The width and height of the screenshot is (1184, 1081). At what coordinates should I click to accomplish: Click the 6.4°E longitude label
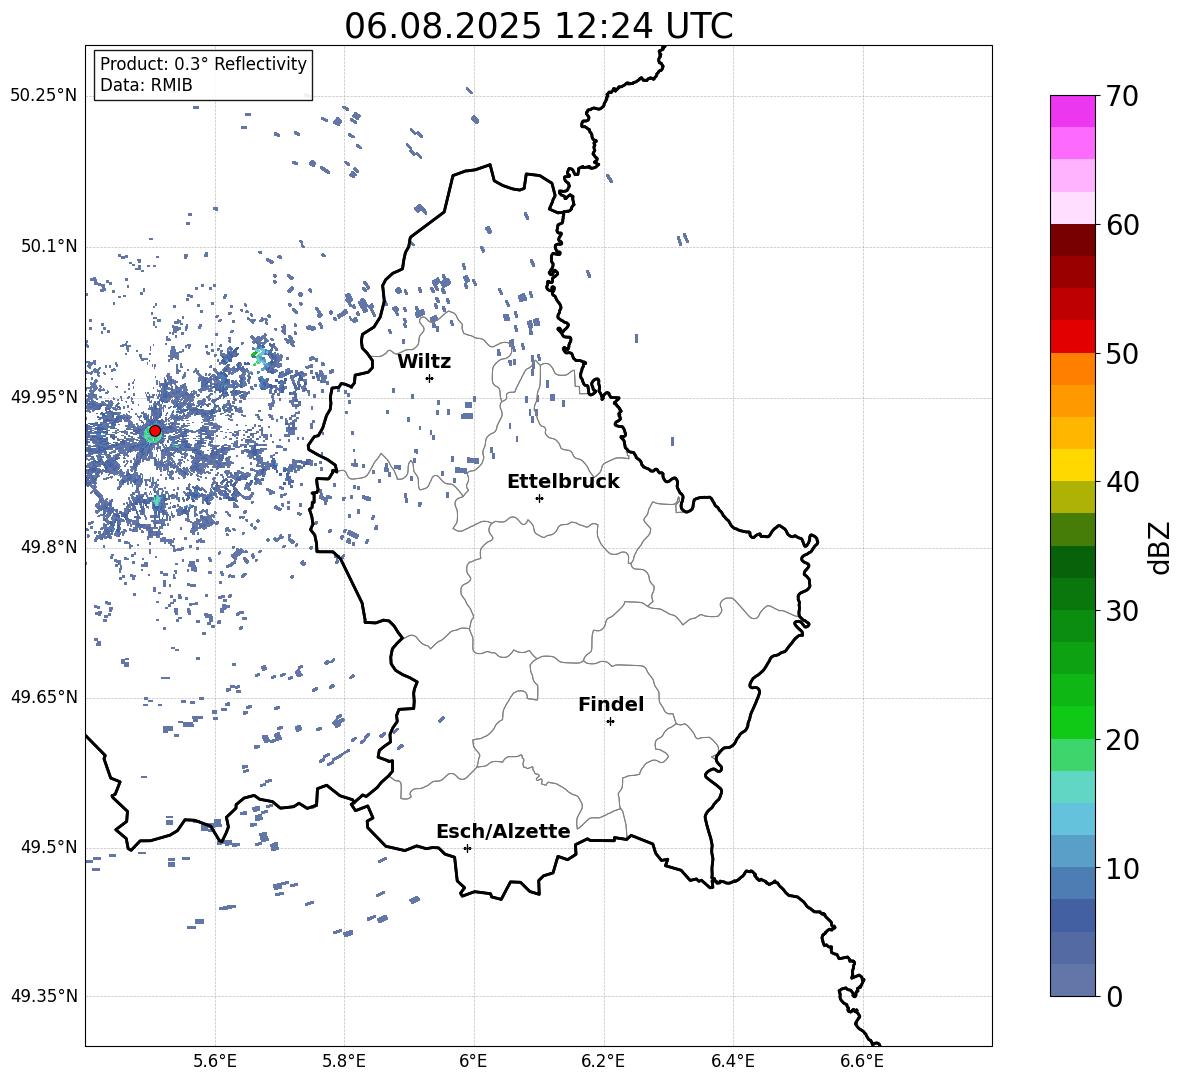pos(733,1061)
